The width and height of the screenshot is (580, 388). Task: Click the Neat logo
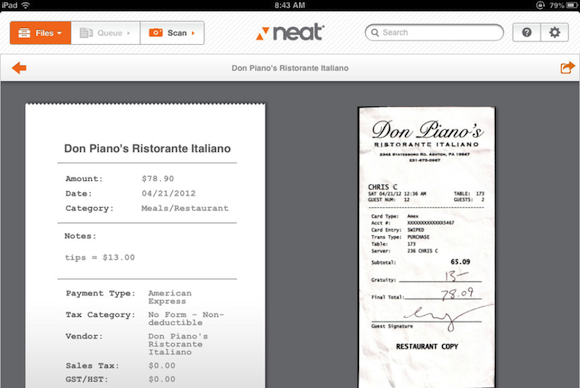click(290, 32)
